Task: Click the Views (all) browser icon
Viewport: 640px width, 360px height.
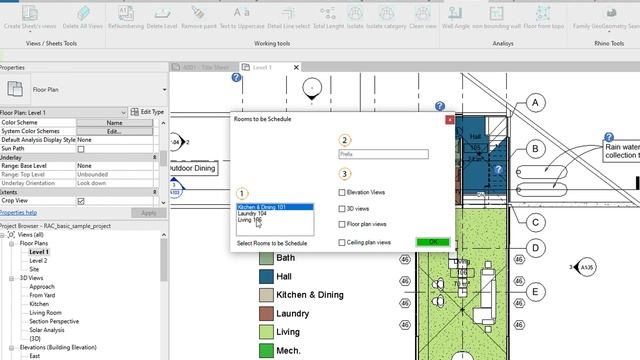Action: coord(11,235)
